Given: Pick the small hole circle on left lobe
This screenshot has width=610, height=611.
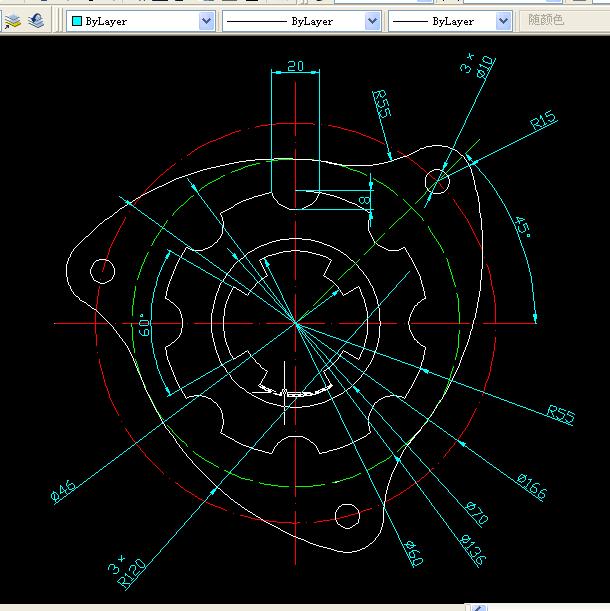Looking at the screenshot, I should pos(103,271).
